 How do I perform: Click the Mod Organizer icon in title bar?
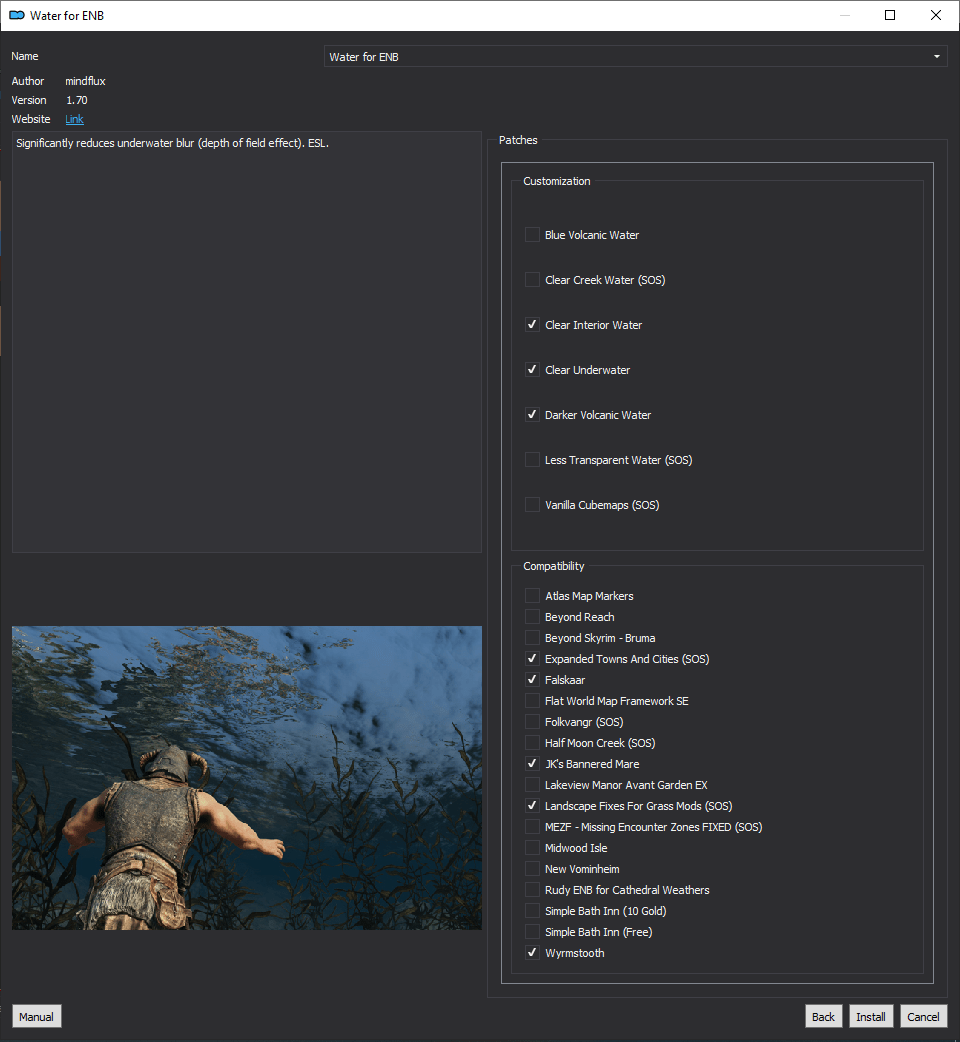pos(17,15)
